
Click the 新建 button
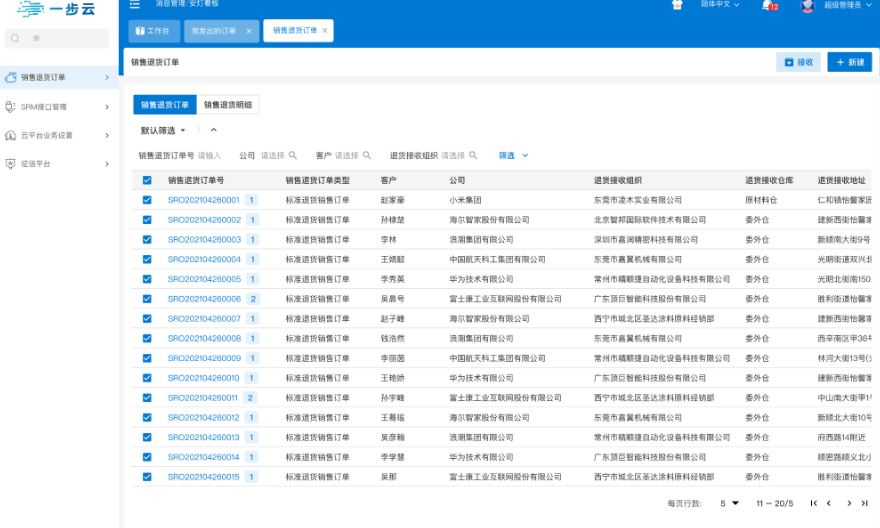(x=849, y=62)
